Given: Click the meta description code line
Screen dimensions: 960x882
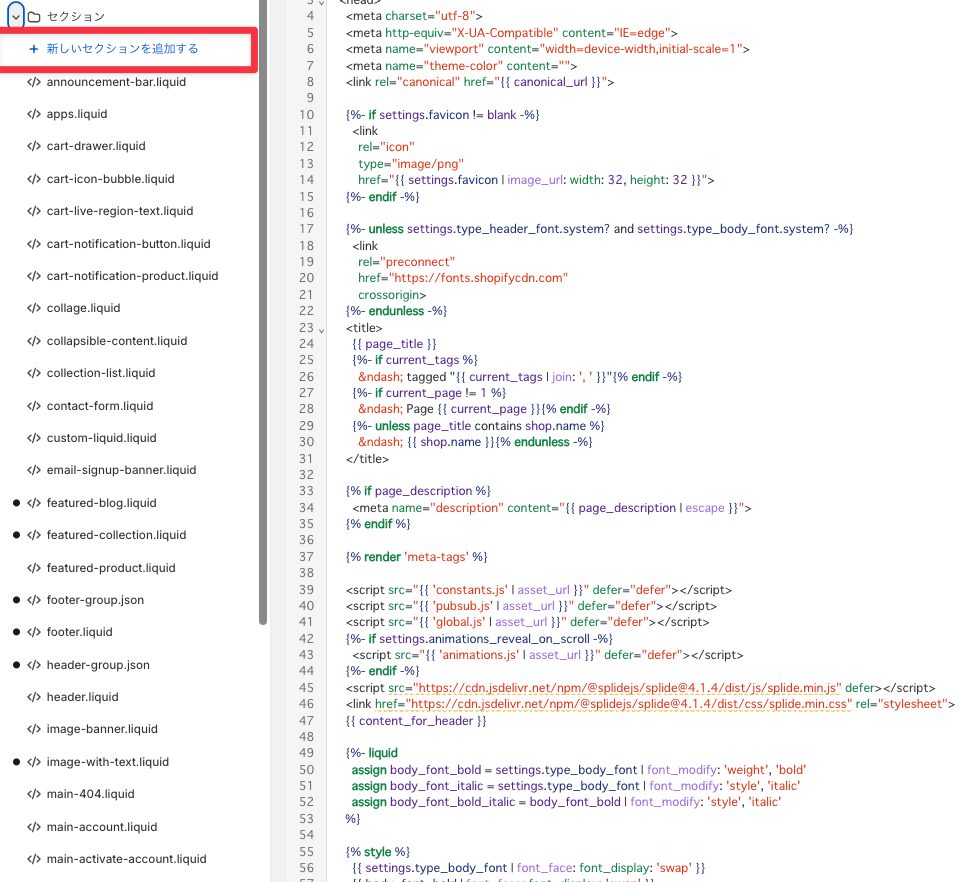Looking at the screenshot, I should pos(552,508).
